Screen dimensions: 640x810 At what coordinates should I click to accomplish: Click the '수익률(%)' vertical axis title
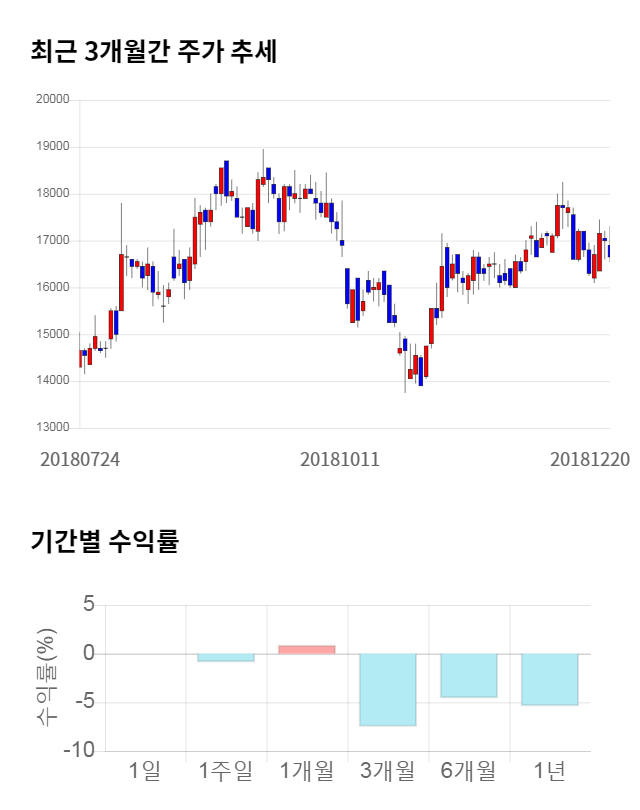click(46, 677)
